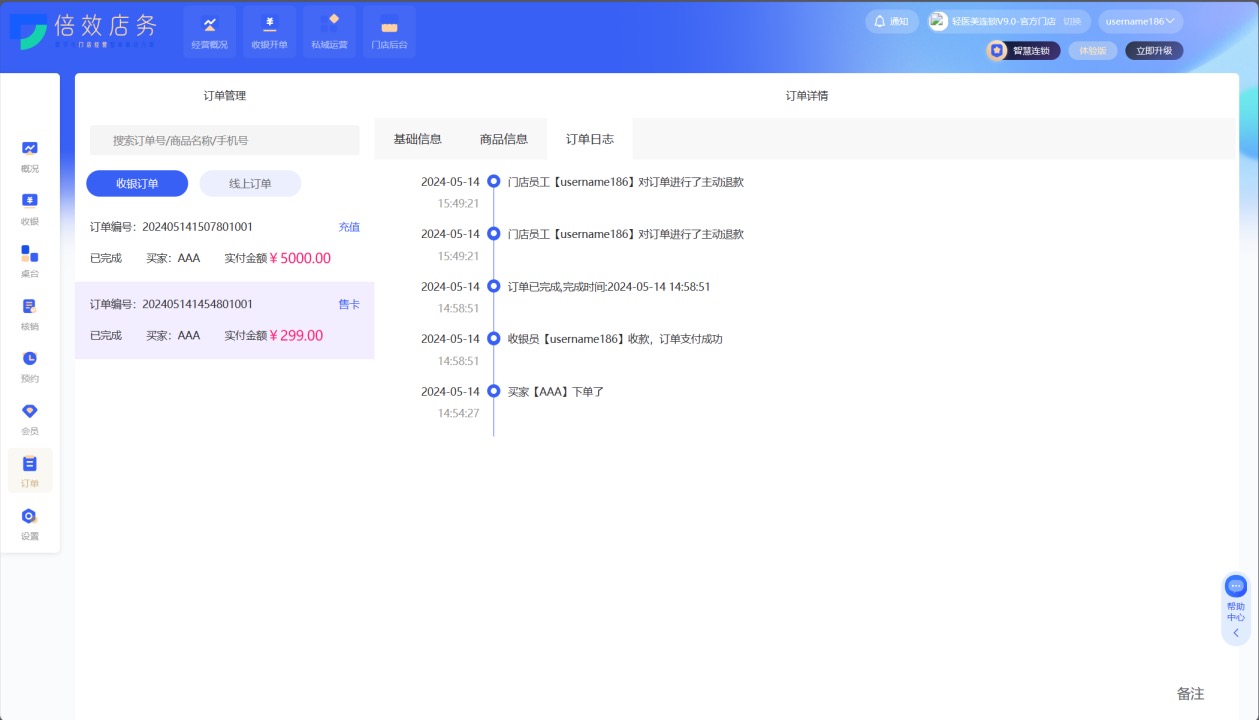Open 收银开单 from the top toolbar
The height and width of the screenshot is (720, 1259).
[269, 31]
